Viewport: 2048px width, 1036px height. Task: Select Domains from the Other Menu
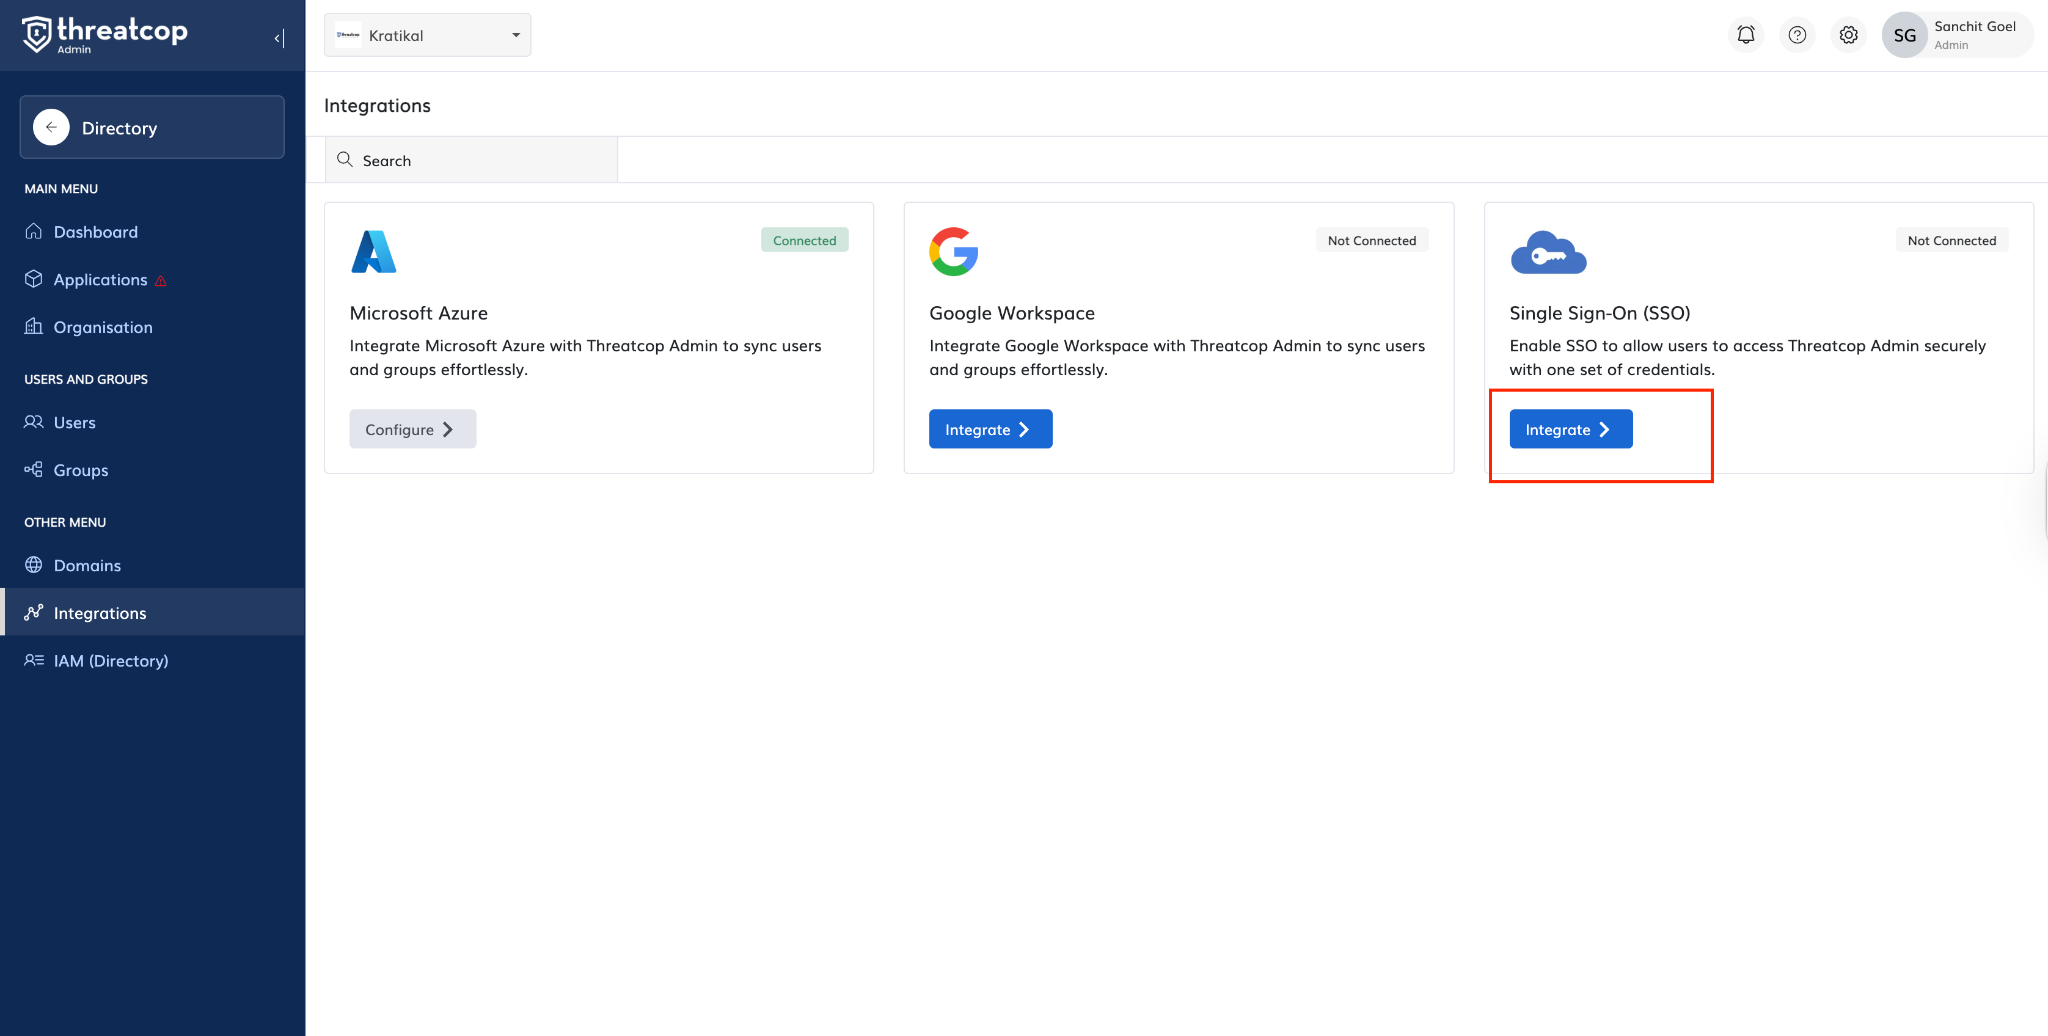pyautogui.click(x=87, y=566)
